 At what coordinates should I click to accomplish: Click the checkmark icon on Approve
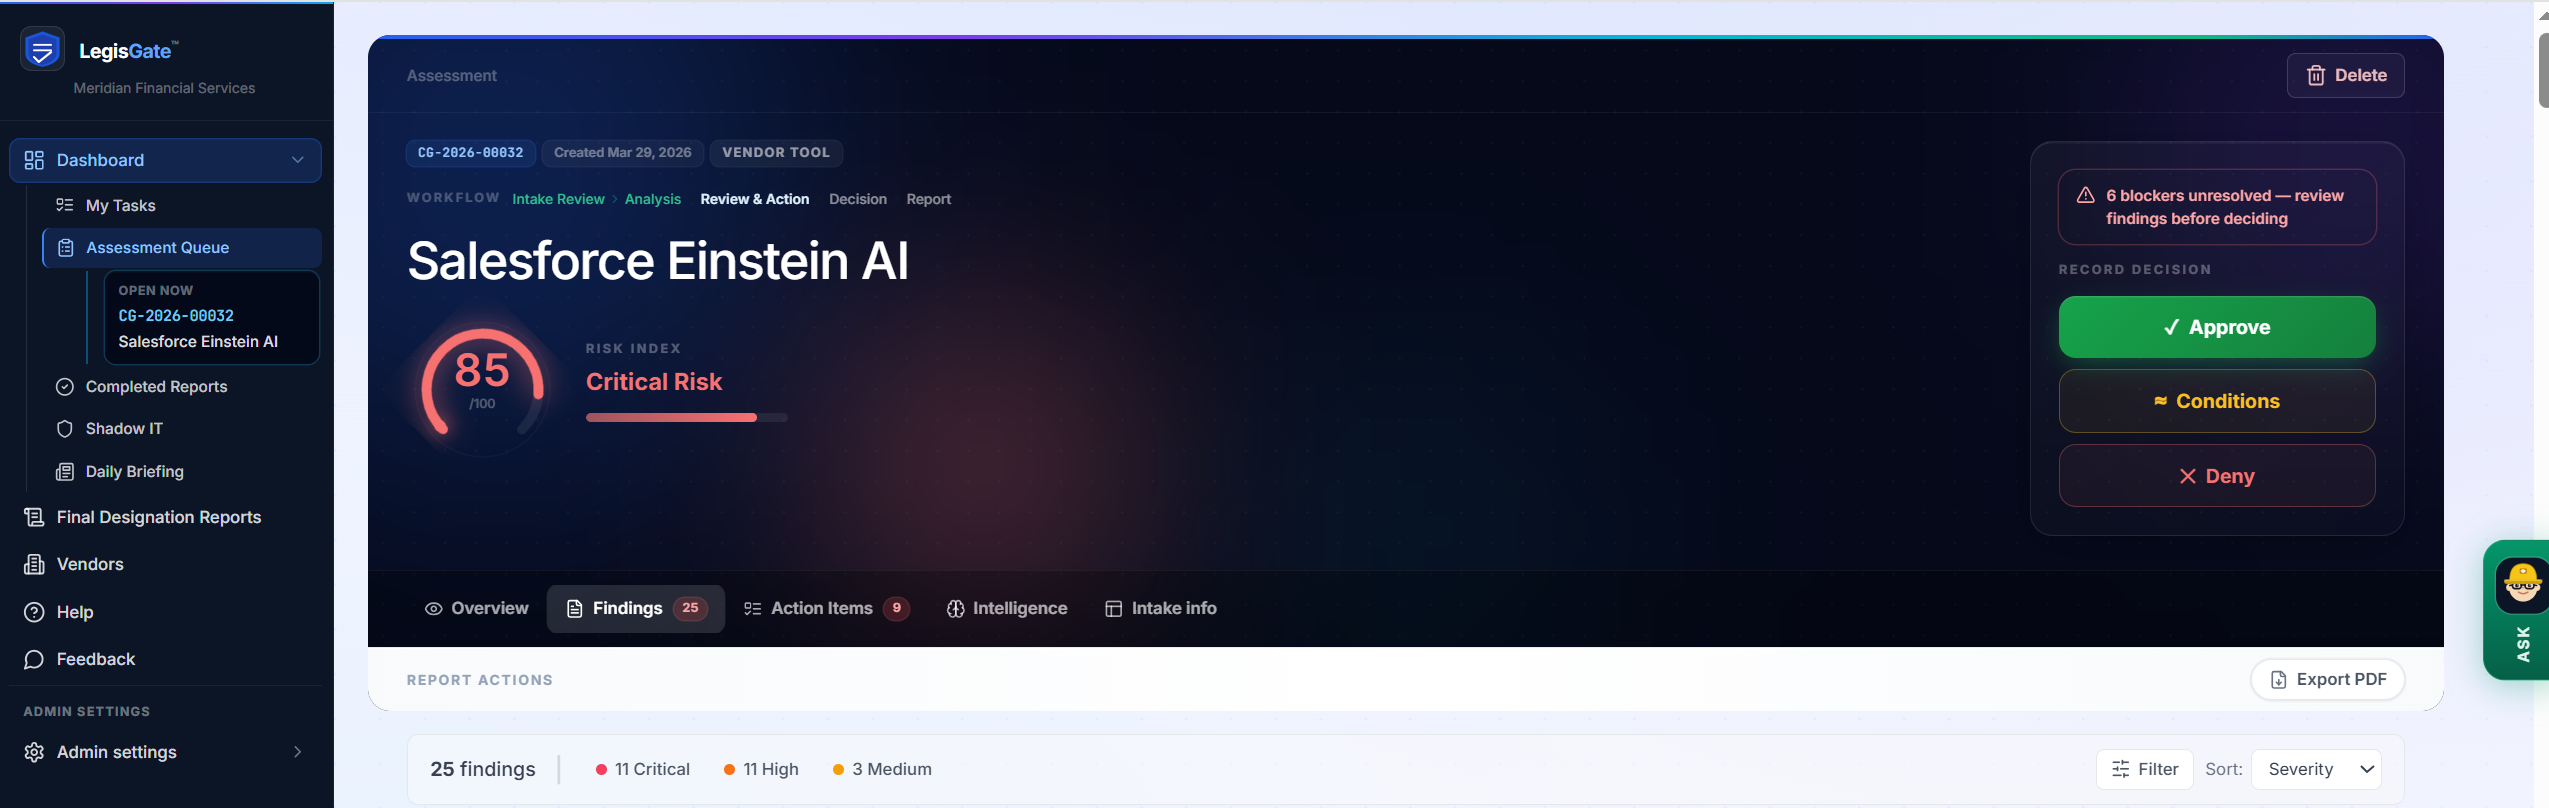(2172, 327)
